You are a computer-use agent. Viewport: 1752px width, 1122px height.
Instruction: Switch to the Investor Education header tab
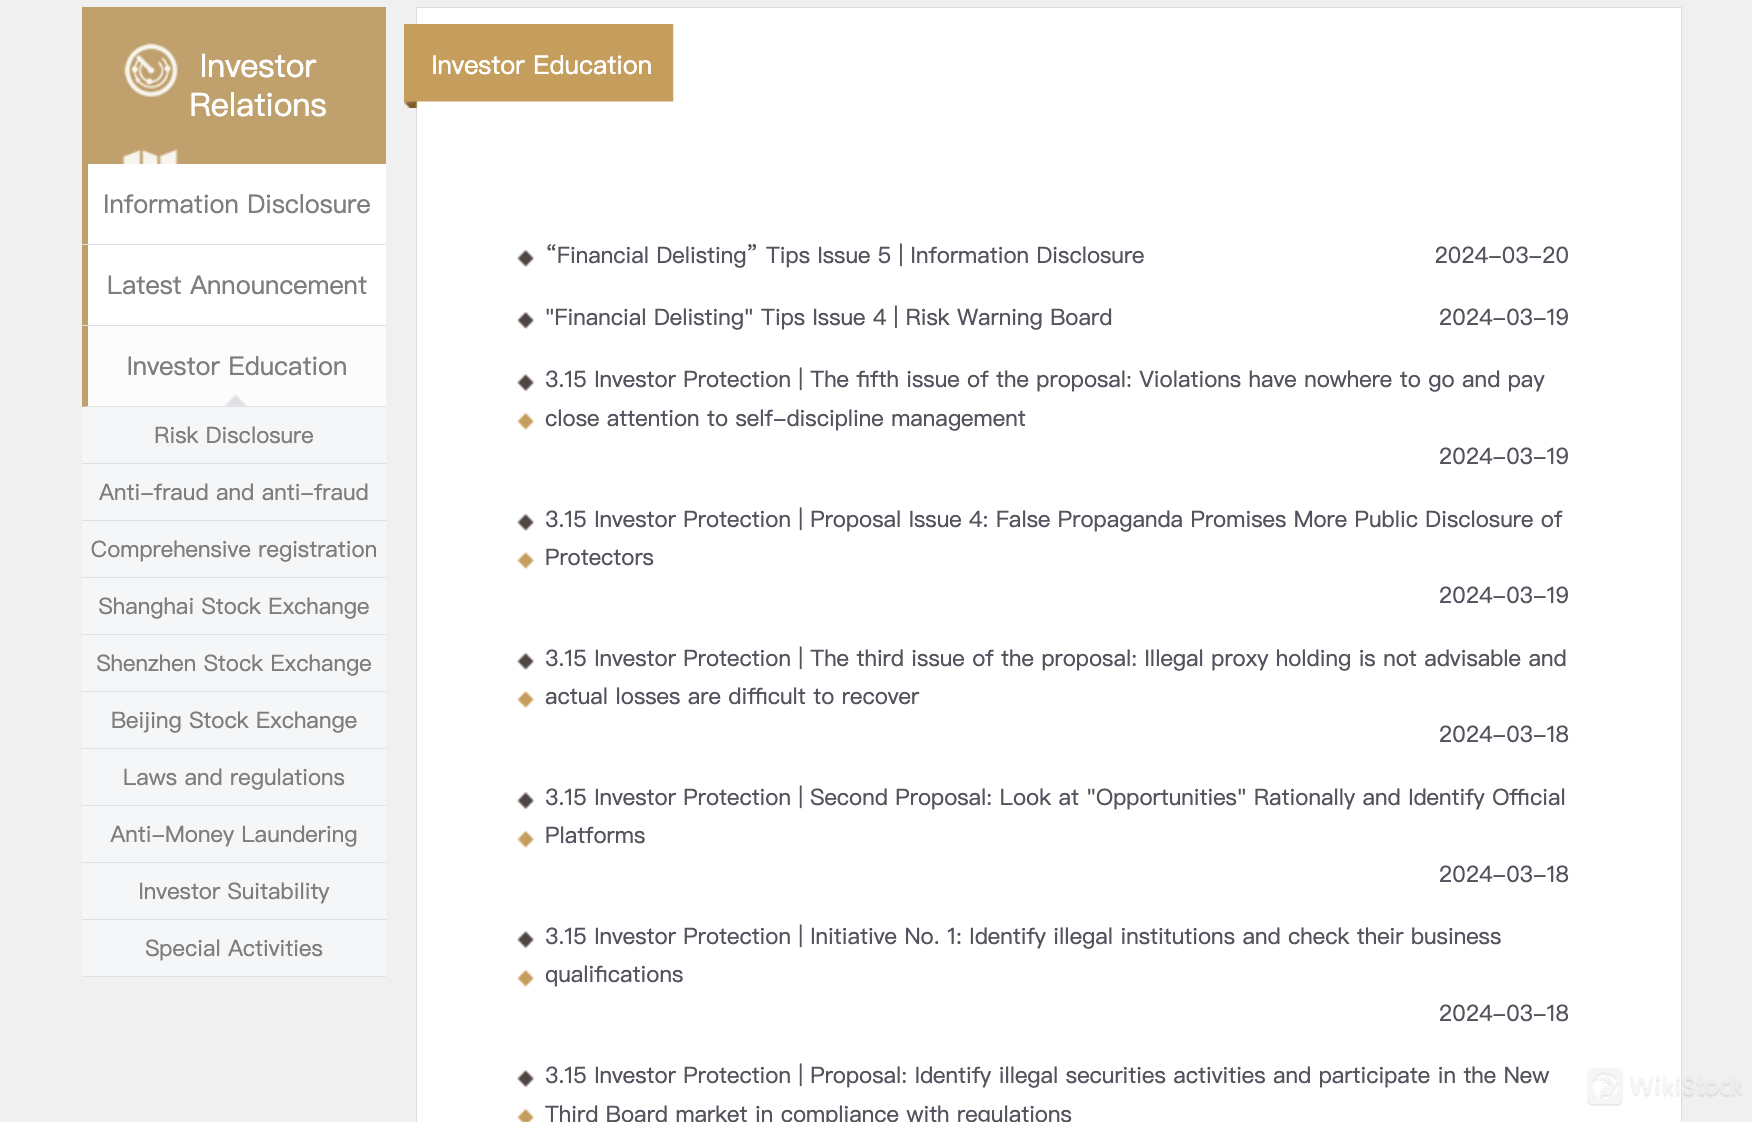click(540, 64)
